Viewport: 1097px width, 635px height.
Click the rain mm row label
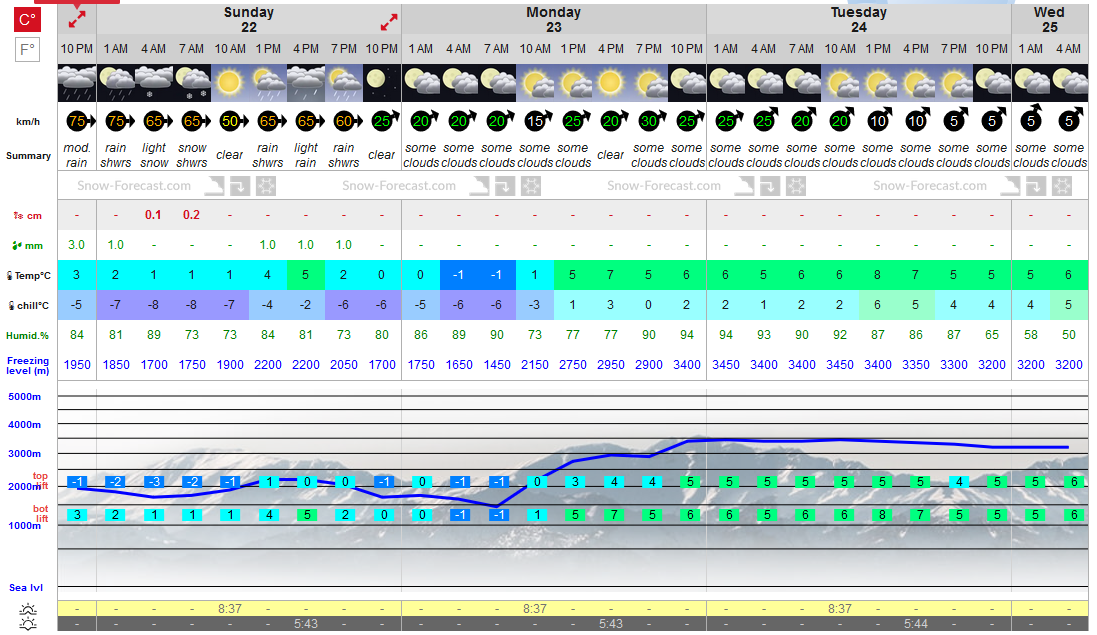28,245
